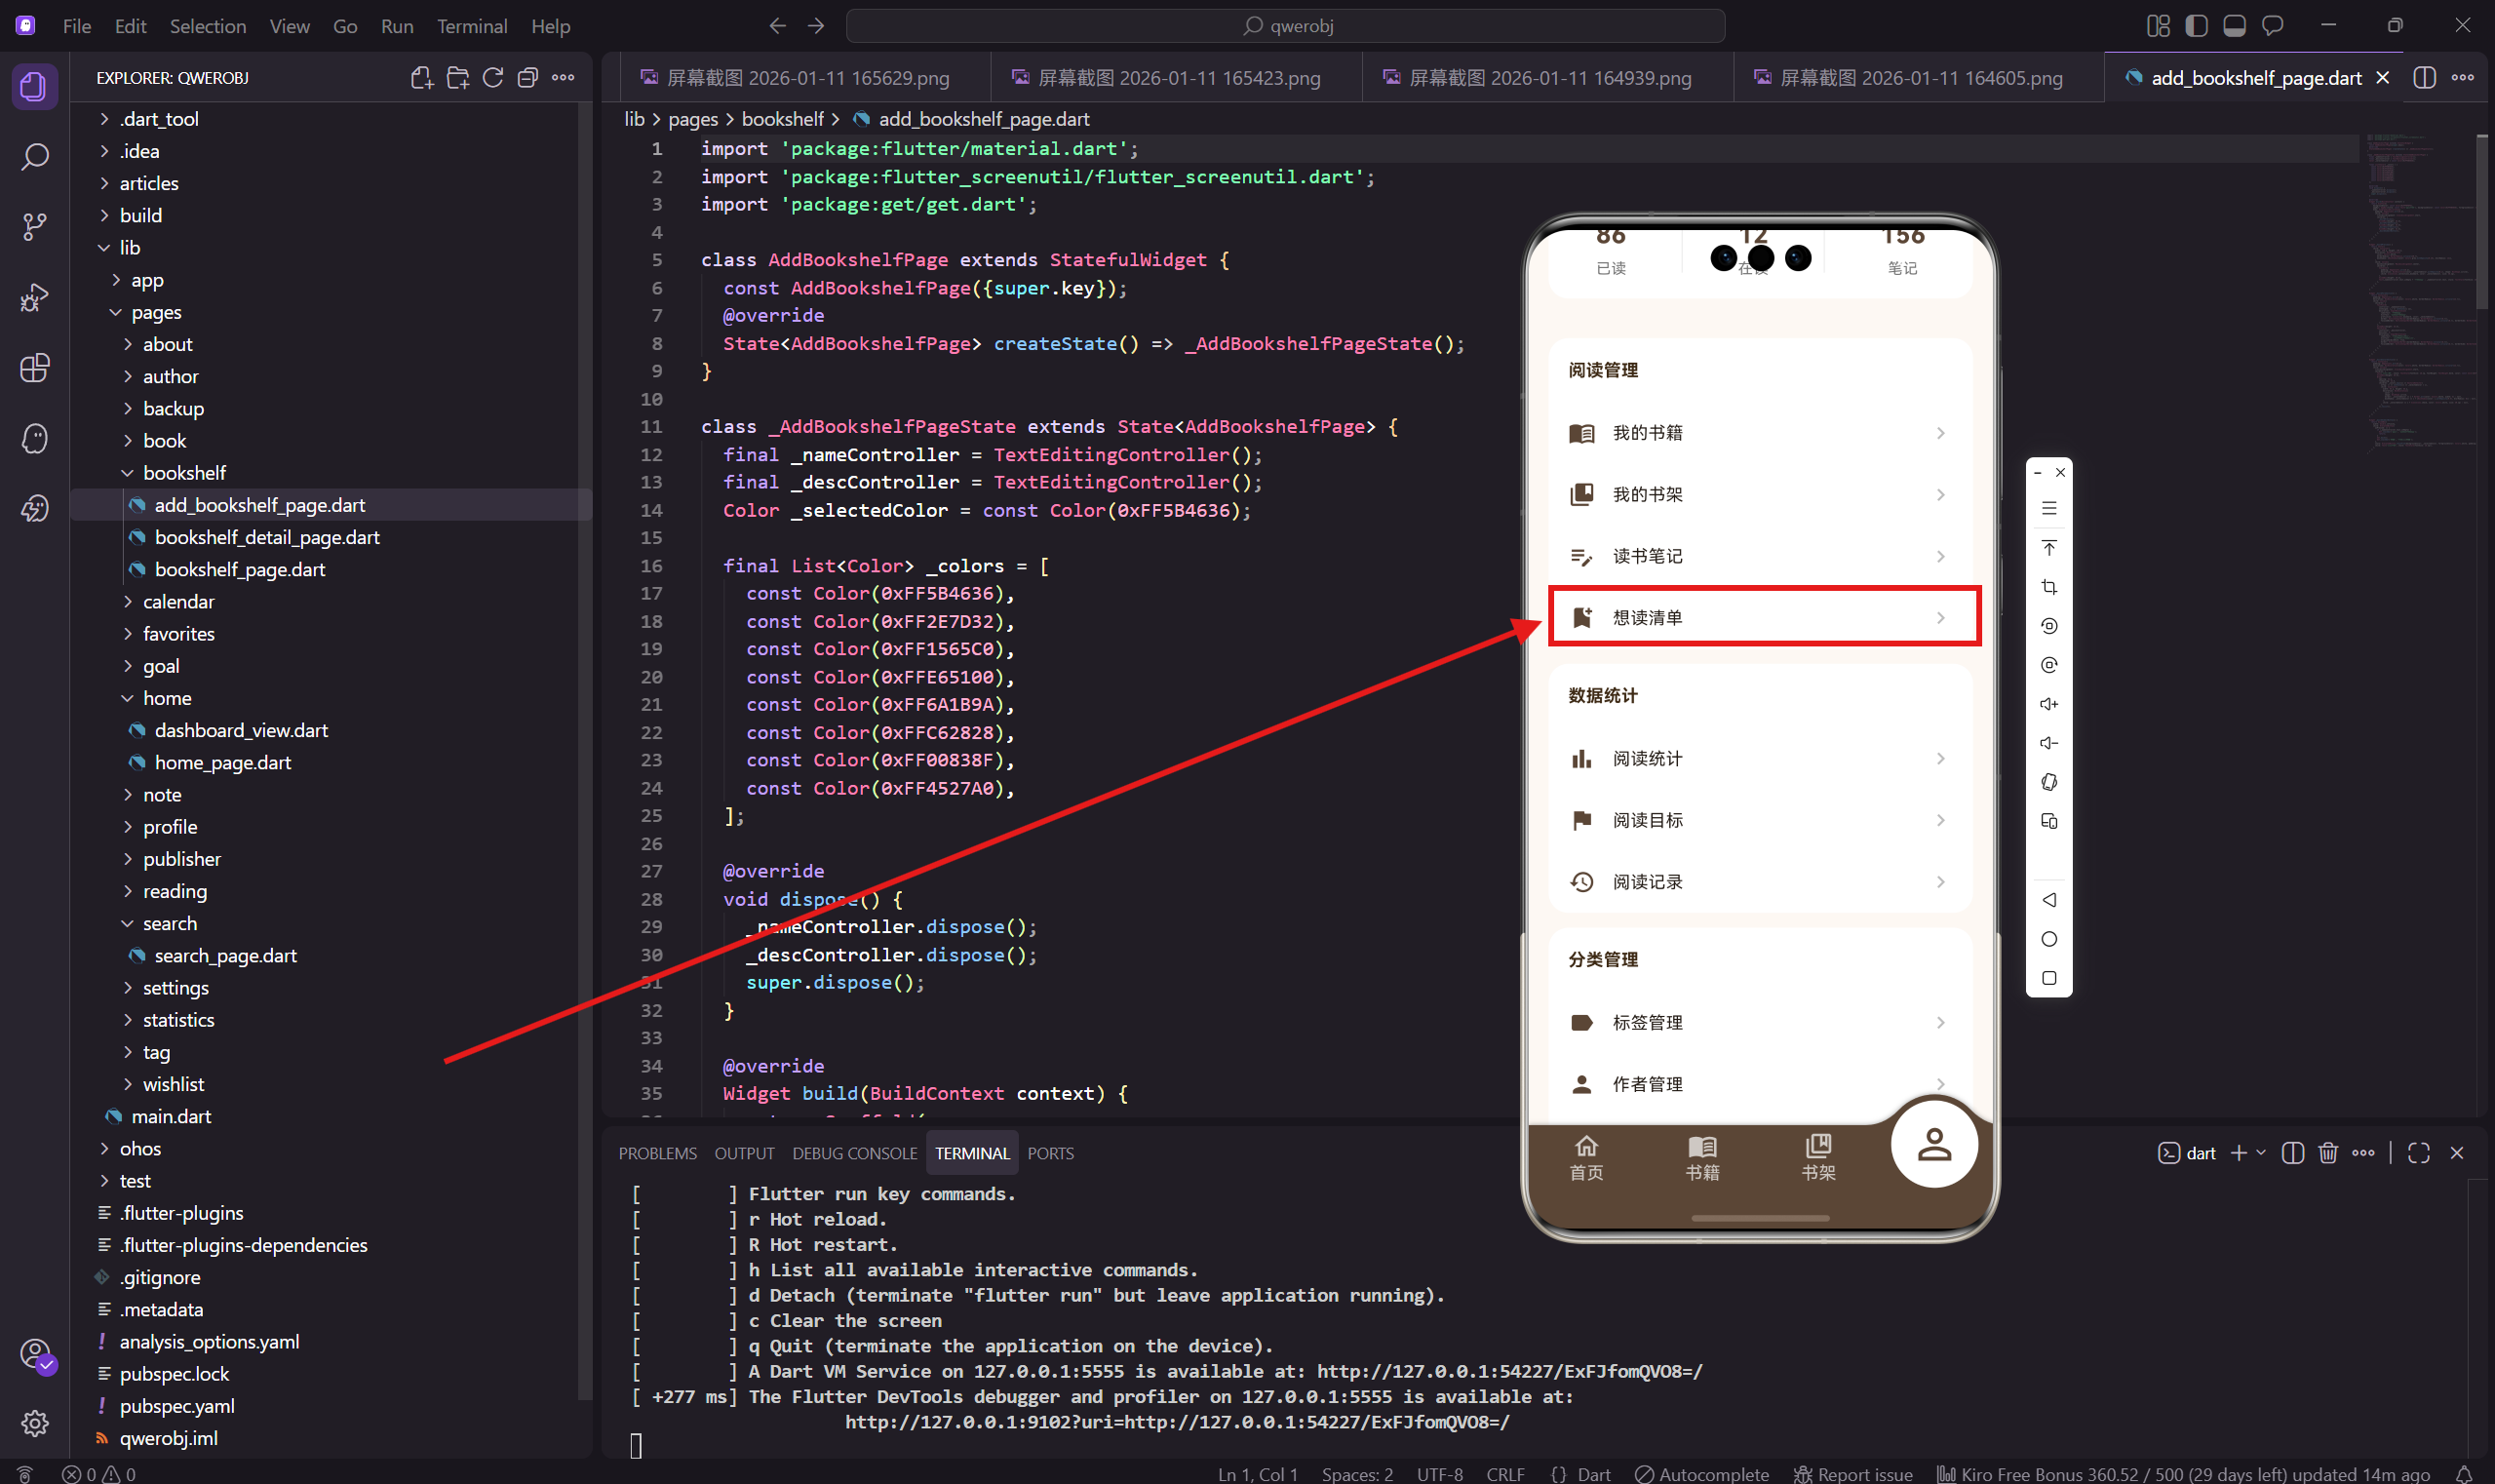The width and height of the screenshot is (2495, 1484).
Task: Collapse the bookshelf folder
Action: tap(184, 473)
